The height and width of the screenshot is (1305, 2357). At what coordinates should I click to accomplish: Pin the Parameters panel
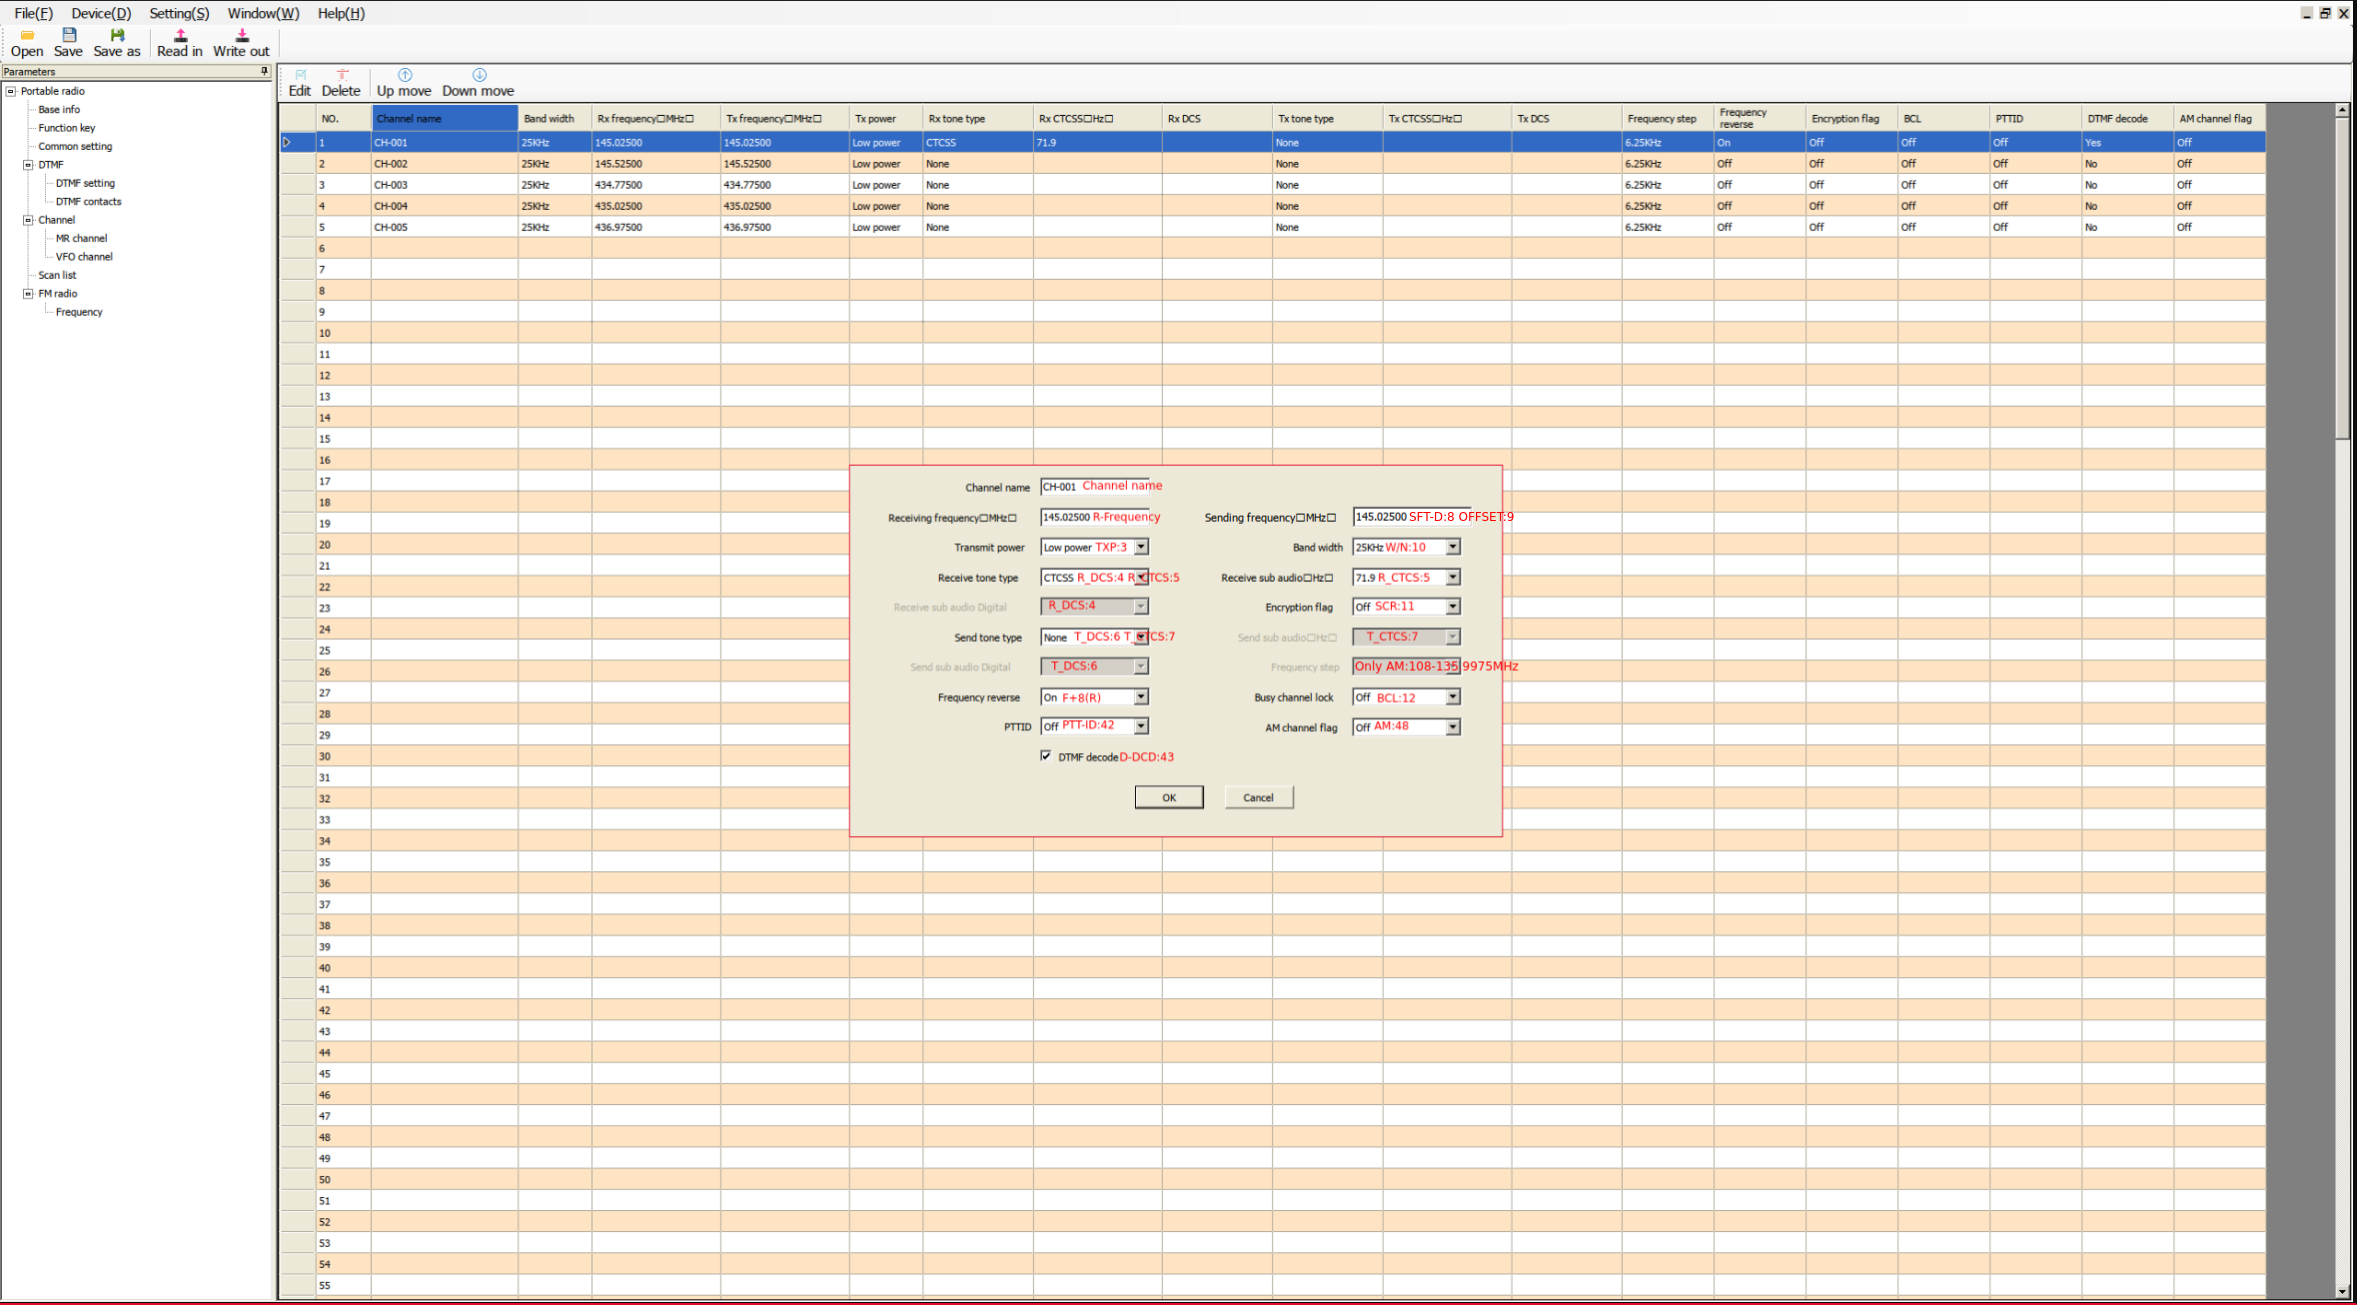point(264,71)
